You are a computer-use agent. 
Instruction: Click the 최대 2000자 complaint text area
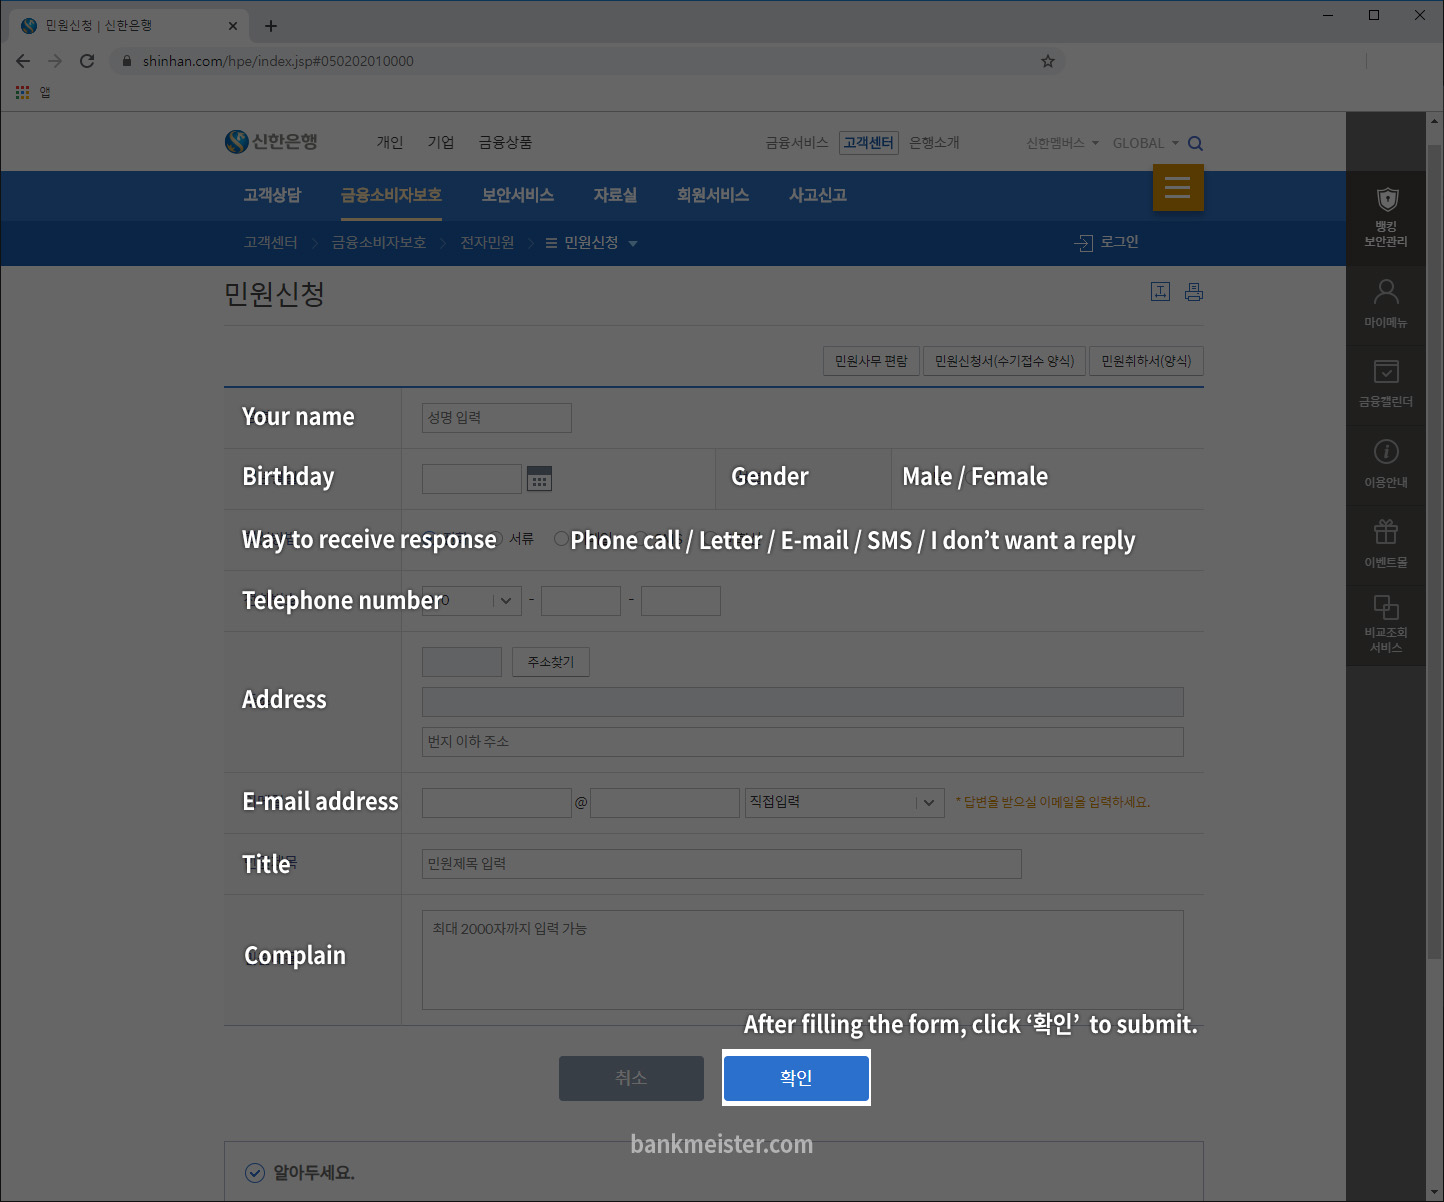tap(803, 960)
